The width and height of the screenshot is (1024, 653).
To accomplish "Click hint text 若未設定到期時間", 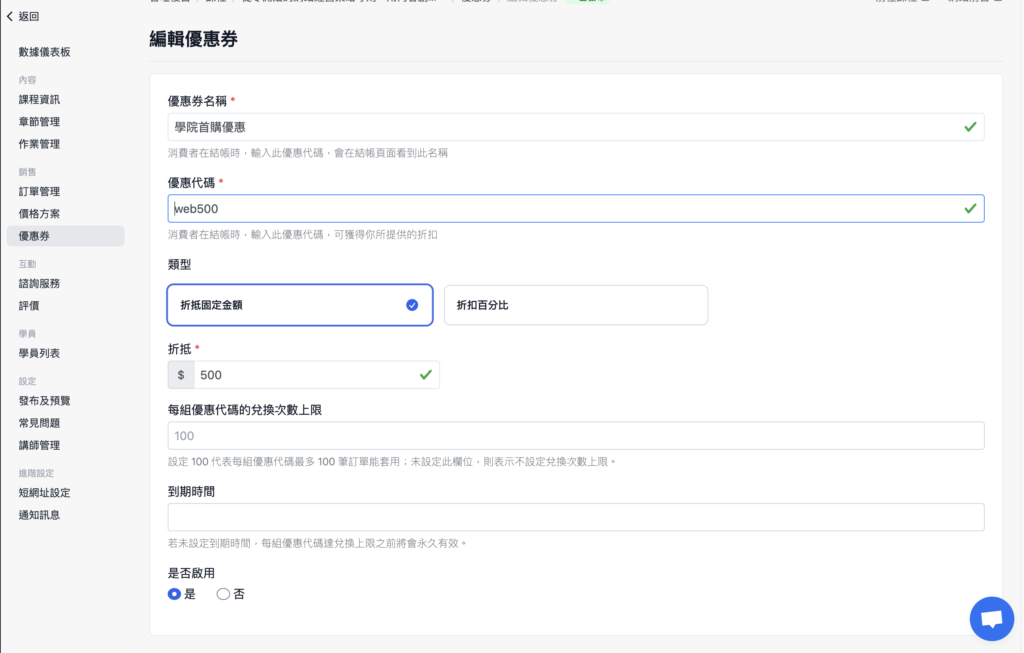I will 317,543.
